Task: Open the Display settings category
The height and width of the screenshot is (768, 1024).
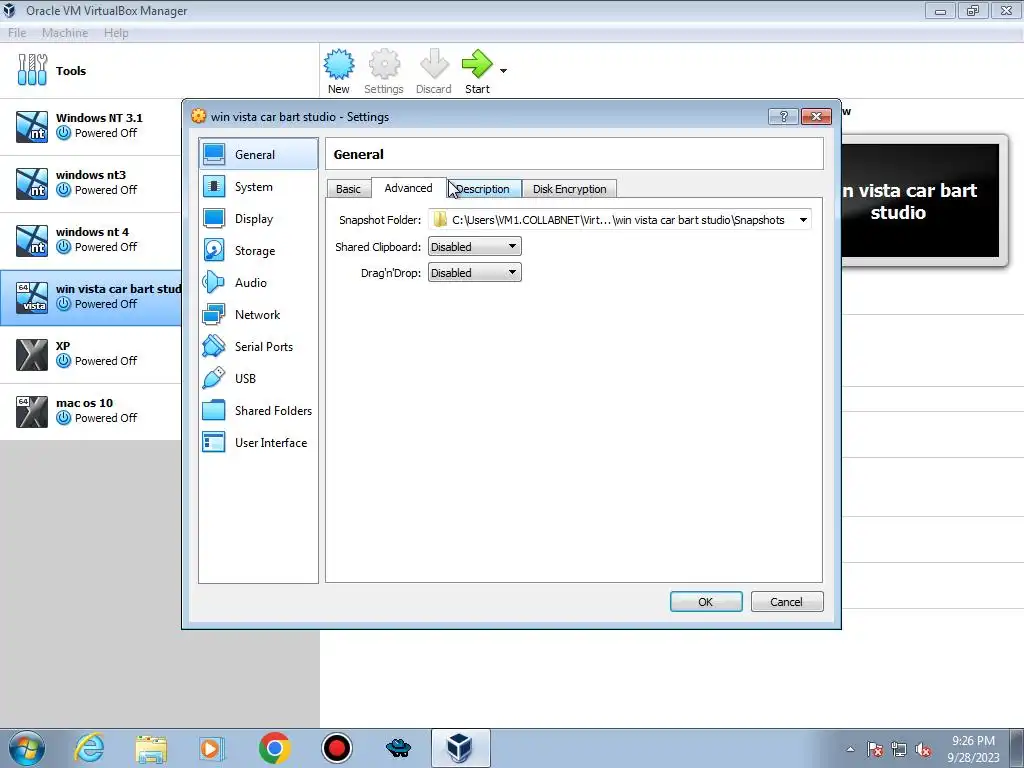Action: click(x=259, y=218)
